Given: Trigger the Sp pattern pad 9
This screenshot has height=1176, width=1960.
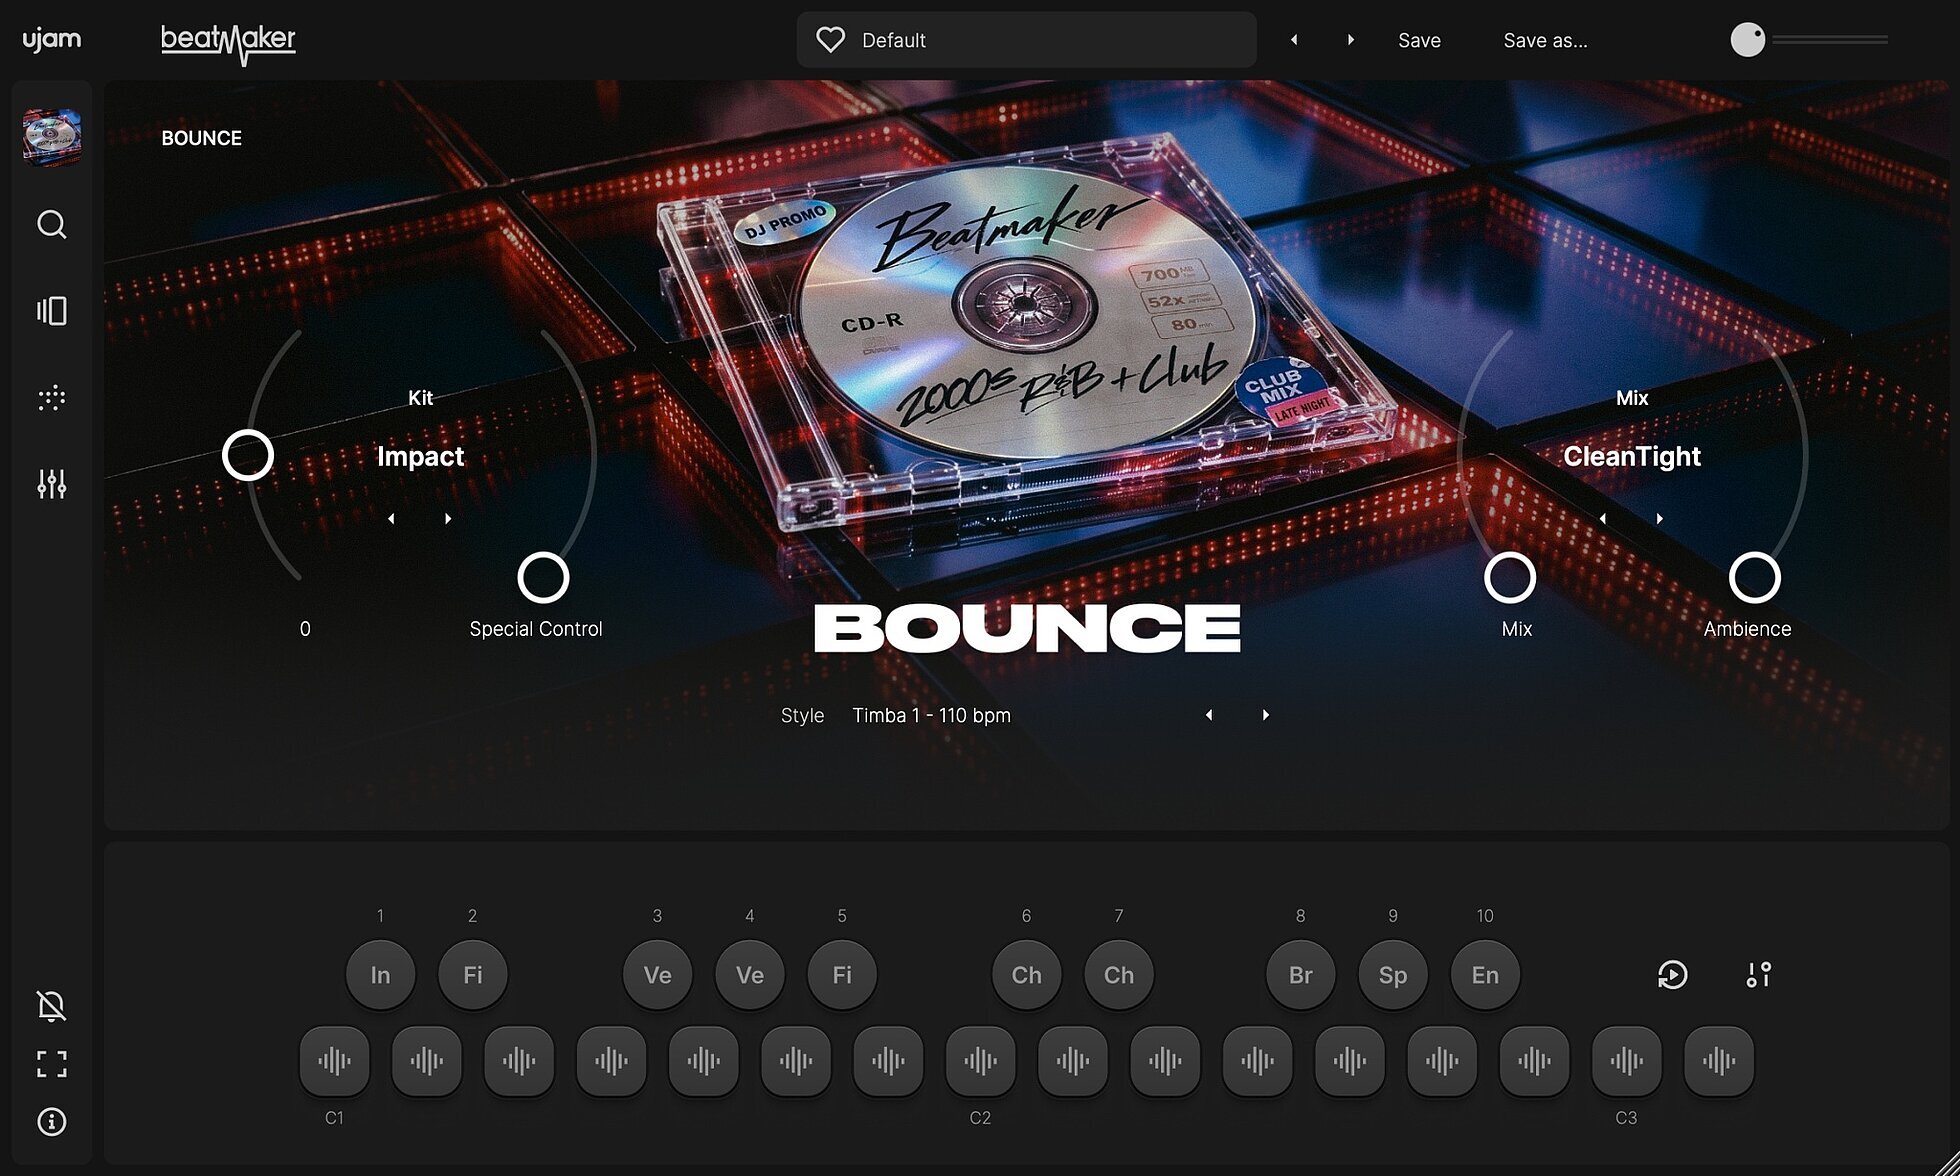Looking at the screenshot, I should point(1393,975).
